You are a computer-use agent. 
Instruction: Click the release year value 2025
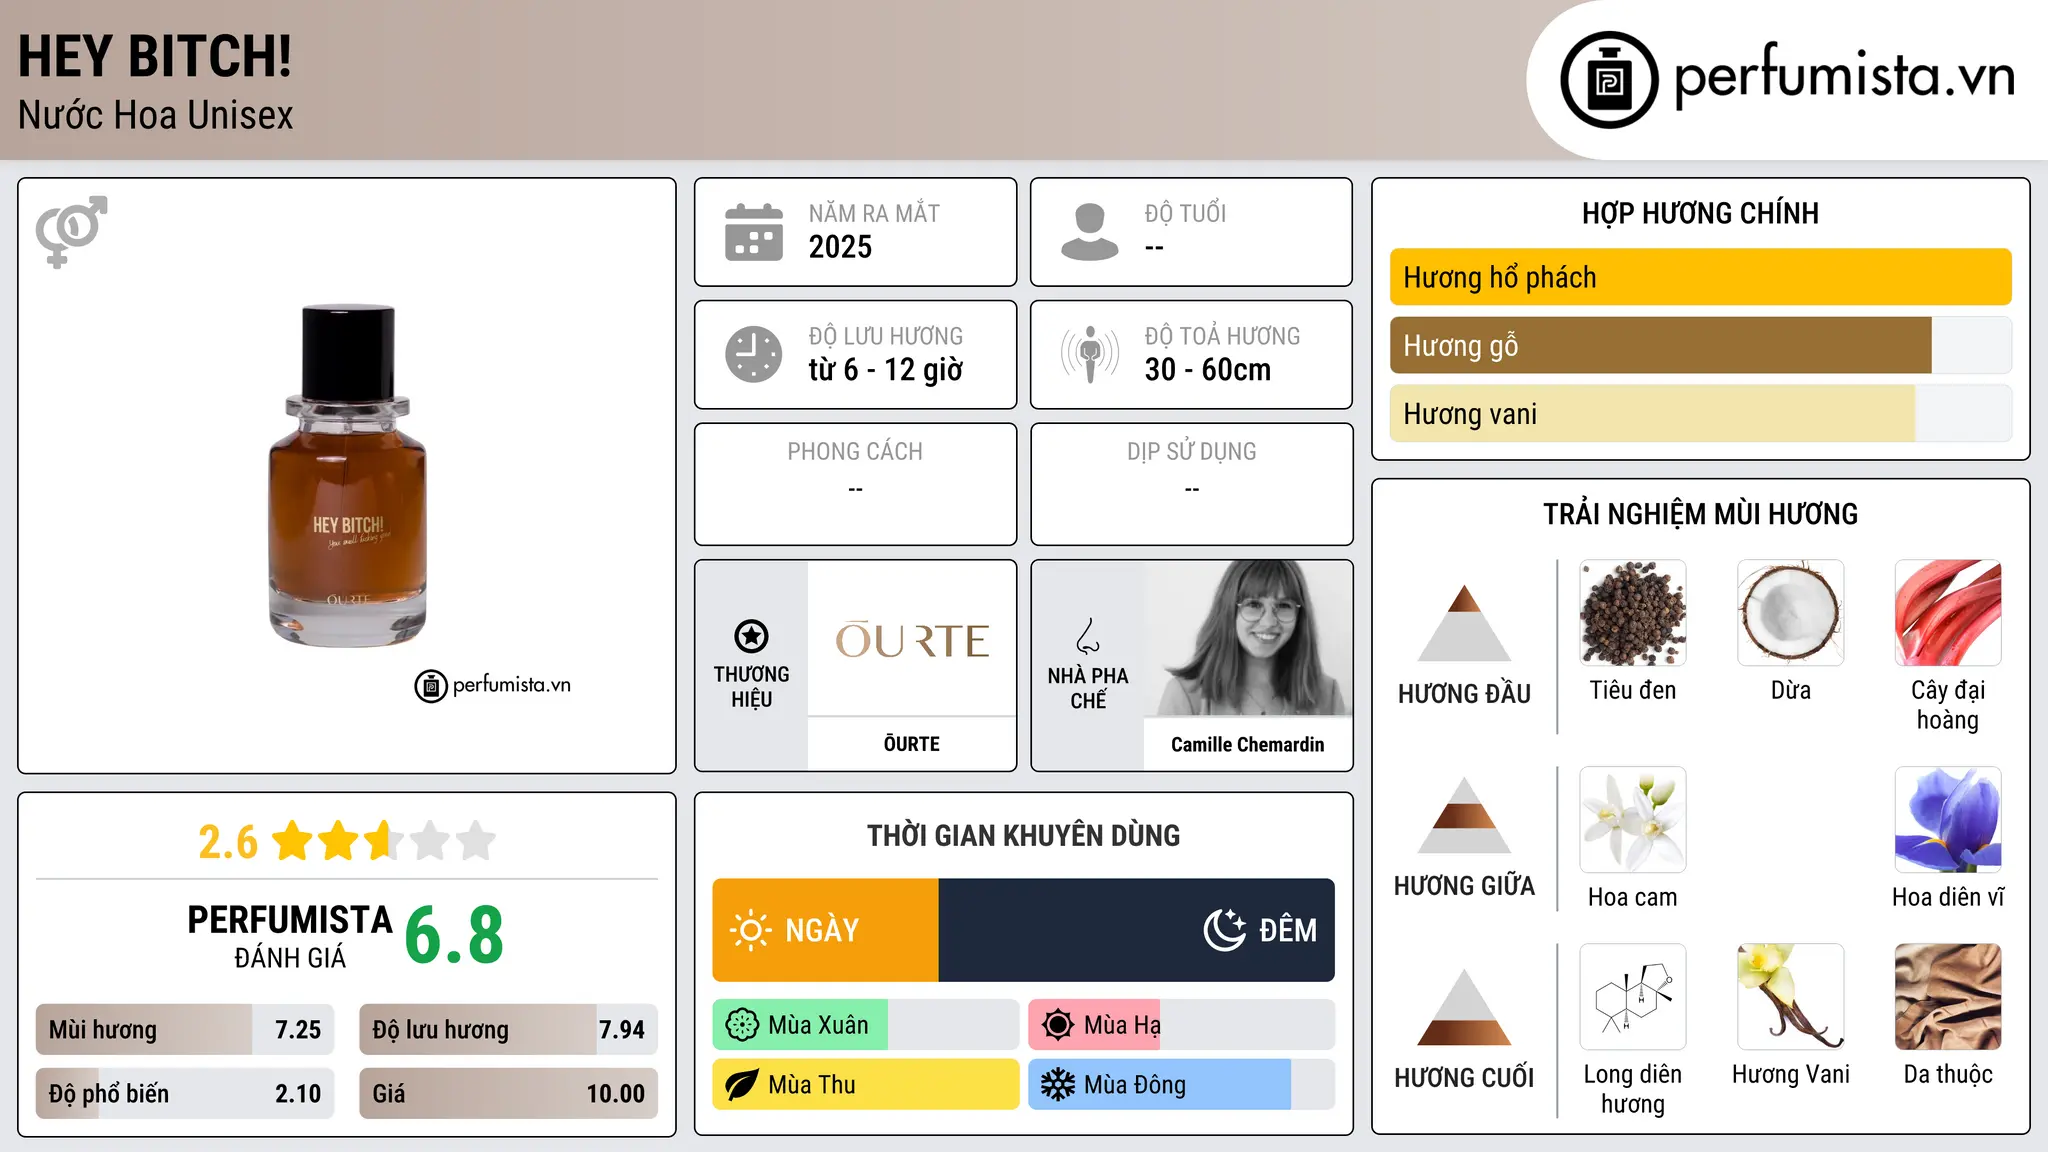point(840,247)
